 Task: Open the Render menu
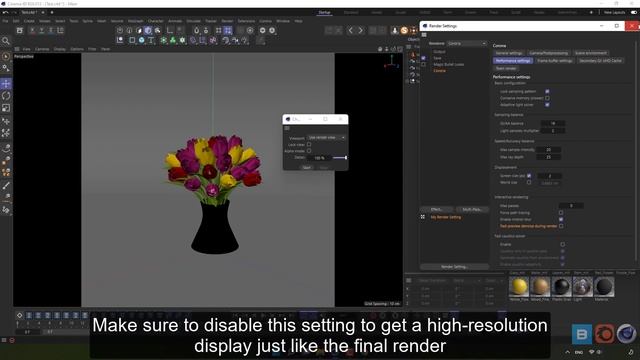click(227, 21)
